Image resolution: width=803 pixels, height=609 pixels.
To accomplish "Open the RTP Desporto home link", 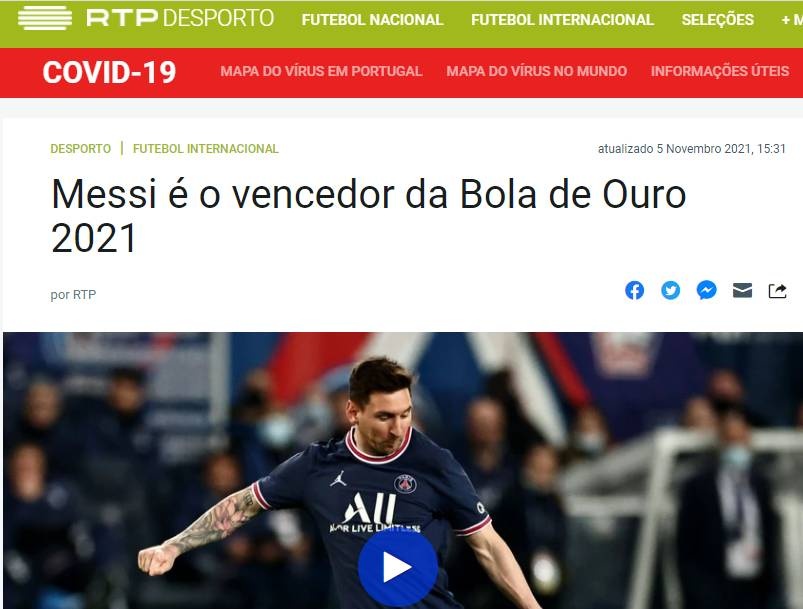I will click(x=180, y=18).
